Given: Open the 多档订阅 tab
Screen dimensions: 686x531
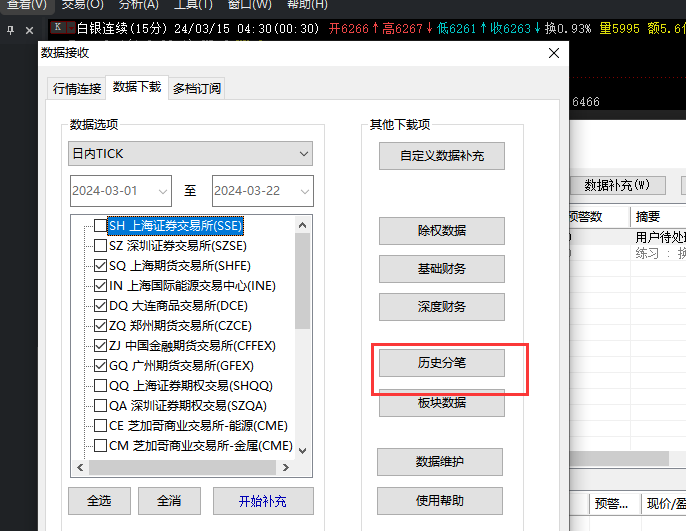Looking at the screenshot, I should [196, 88].
